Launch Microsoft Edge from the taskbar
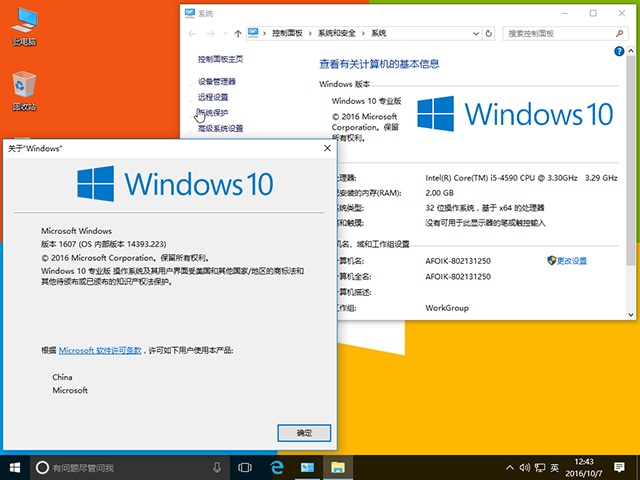The image size is (640, 480). (x=277, y=467)
